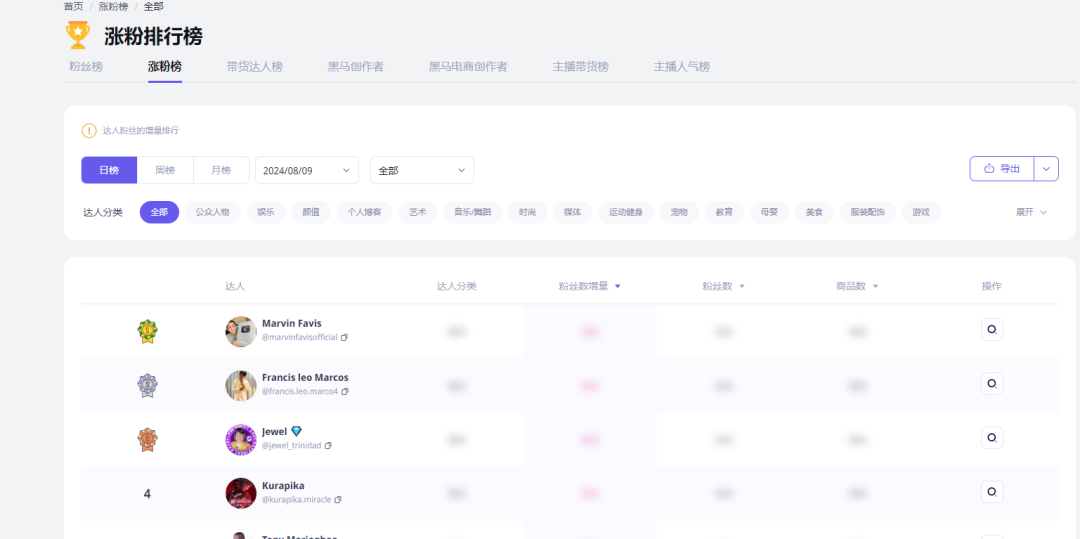Open search details for Kurapika row
This screenshot has width=1080, height=539.
pyautogui.click(x=992, y=492)
